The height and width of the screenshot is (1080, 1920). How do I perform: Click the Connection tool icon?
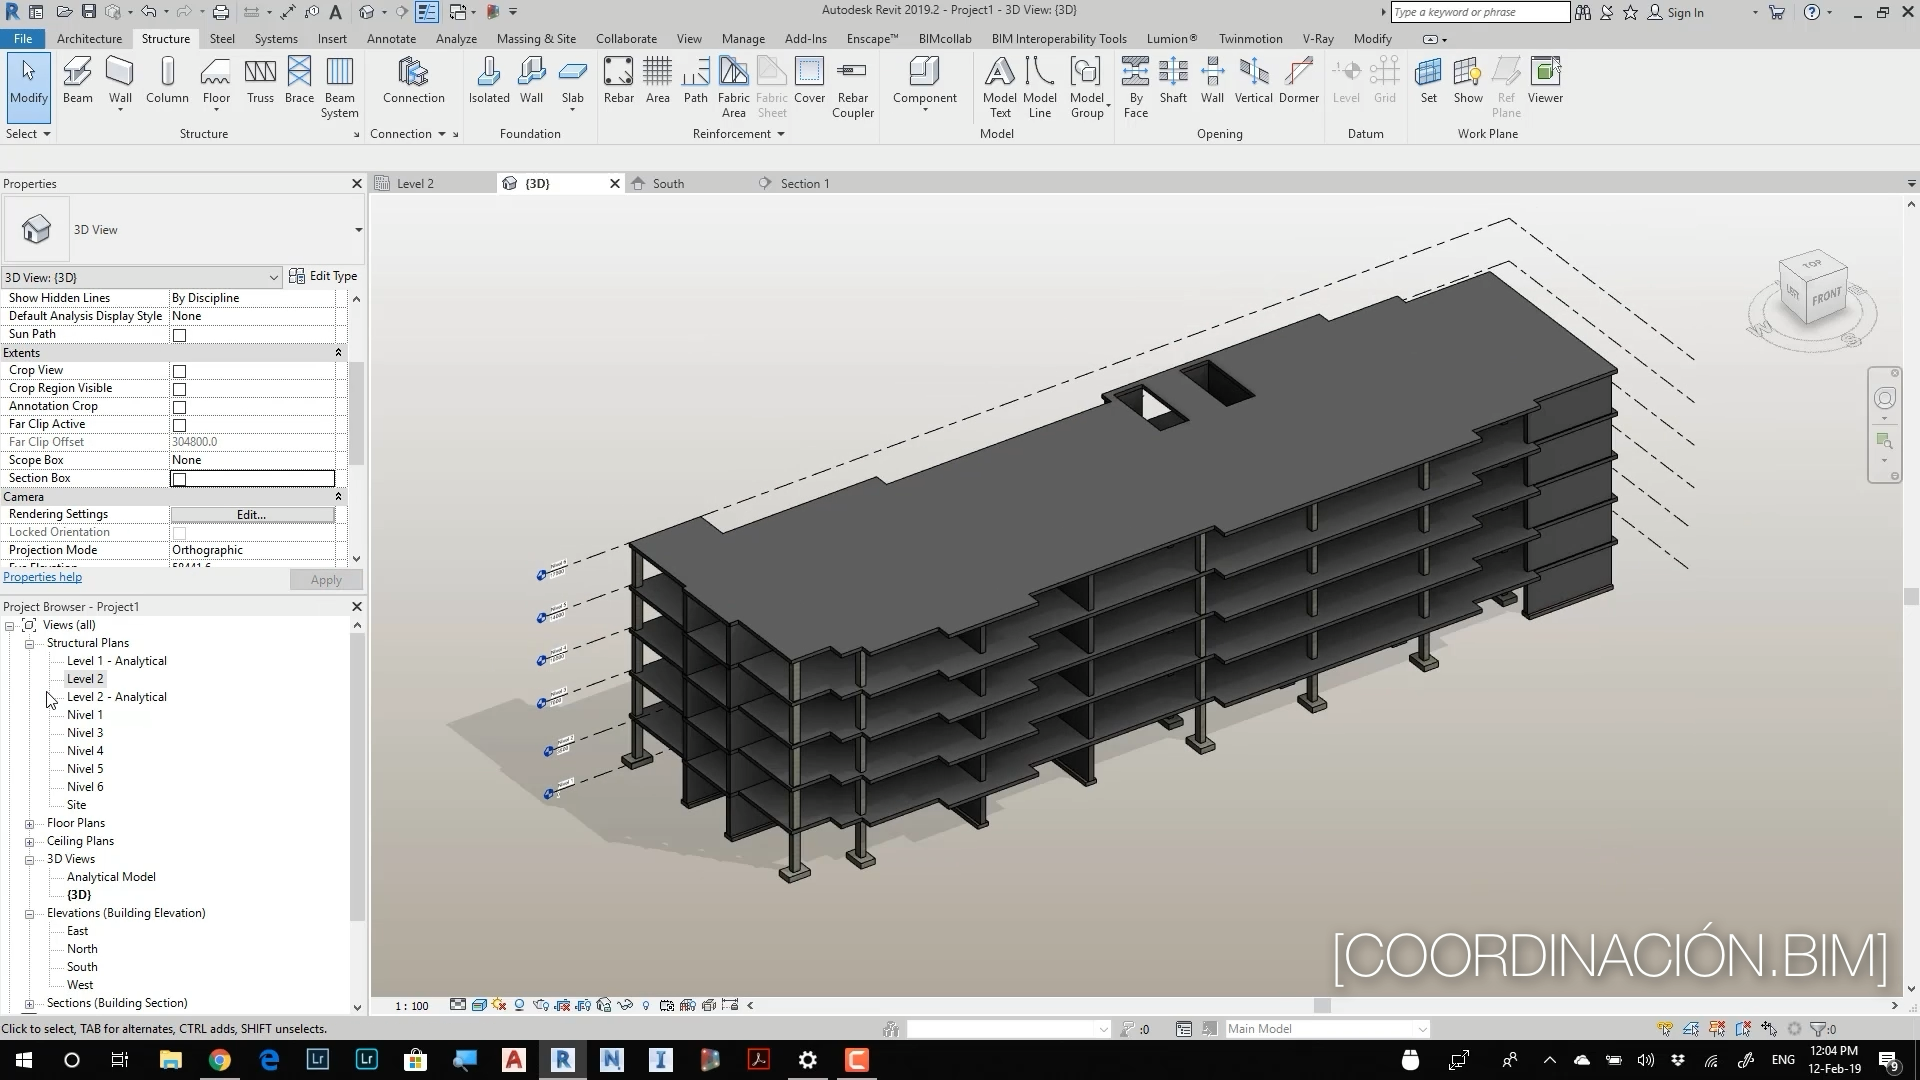[413, 80]
